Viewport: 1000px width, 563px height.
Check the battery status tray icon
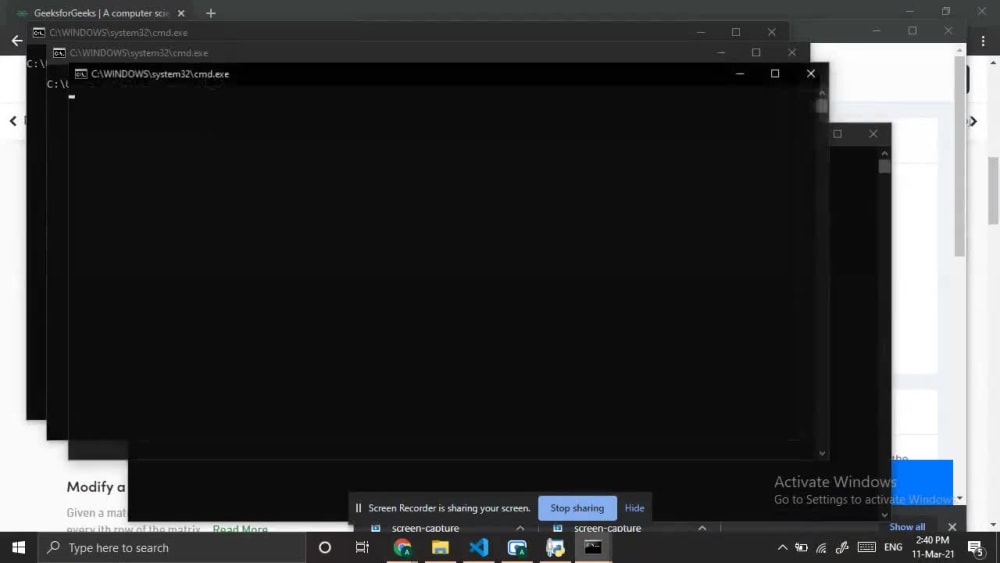(x=802, y=548)
